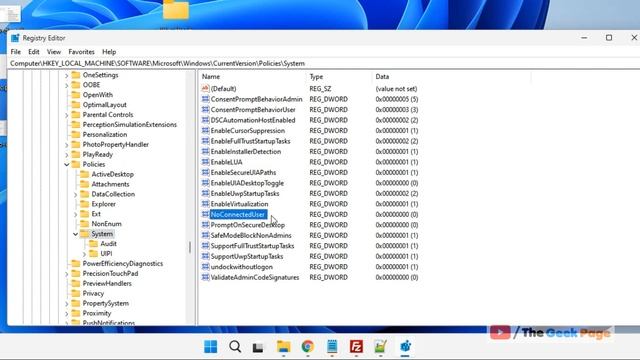
Task: Open the File menu
Action: click(16, 52)
